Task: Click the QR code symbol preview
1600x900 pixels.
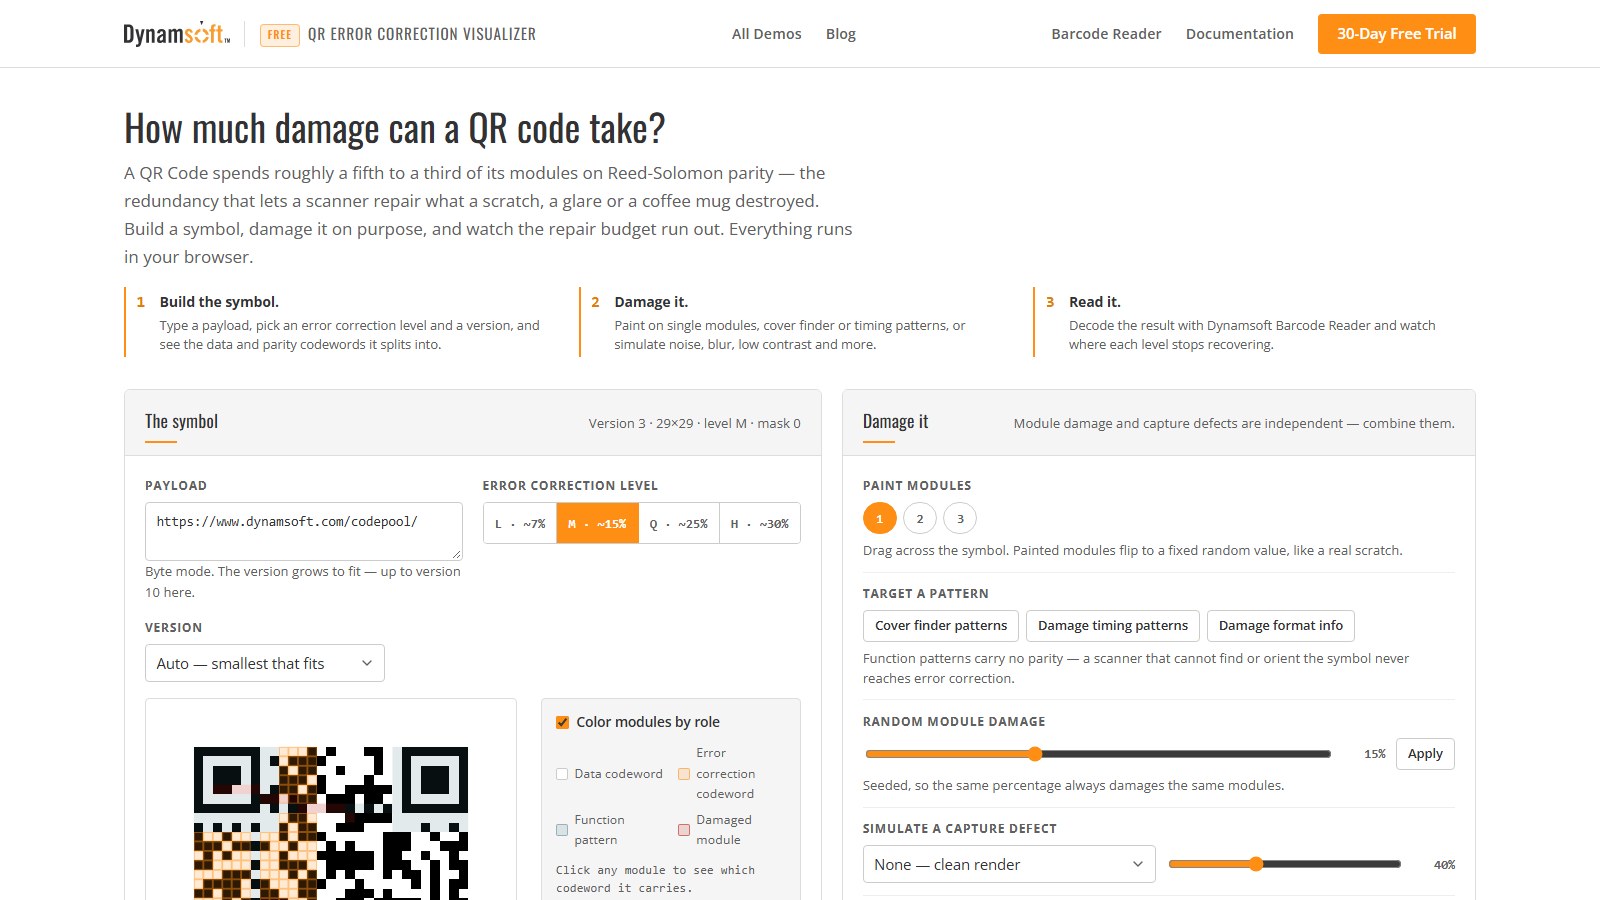Action: tap(331, 823)
